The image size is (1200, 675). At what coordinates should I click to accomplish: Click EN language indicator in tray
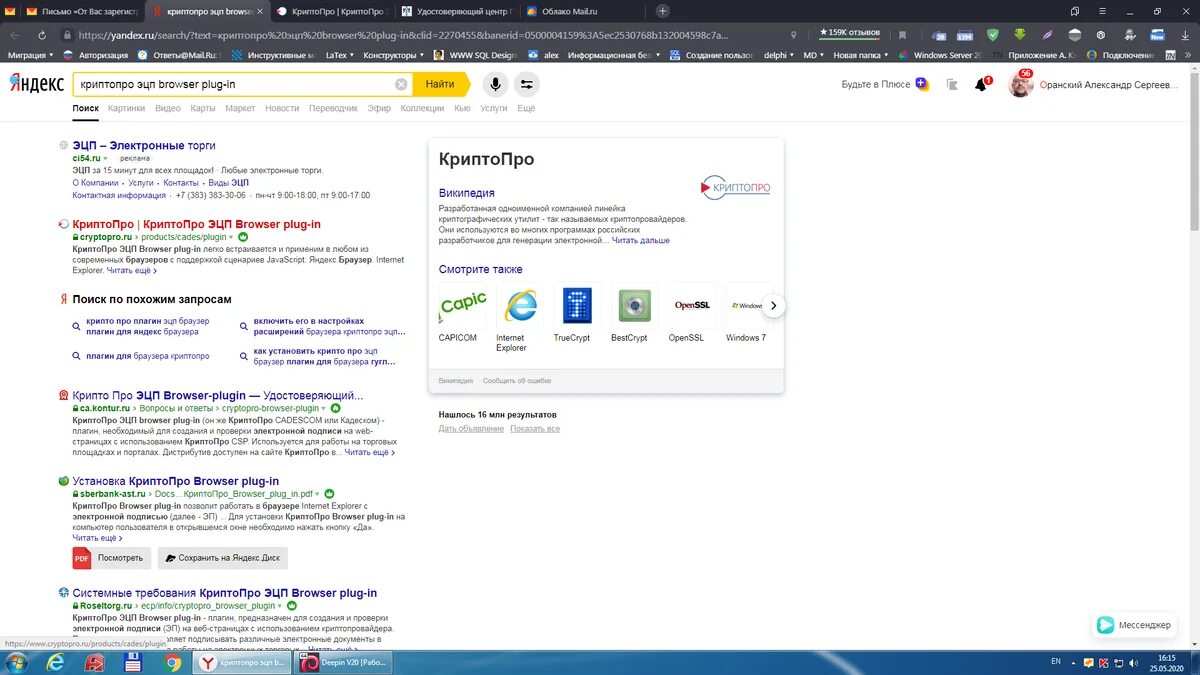pyautogui.click(x=1056, y=662)
